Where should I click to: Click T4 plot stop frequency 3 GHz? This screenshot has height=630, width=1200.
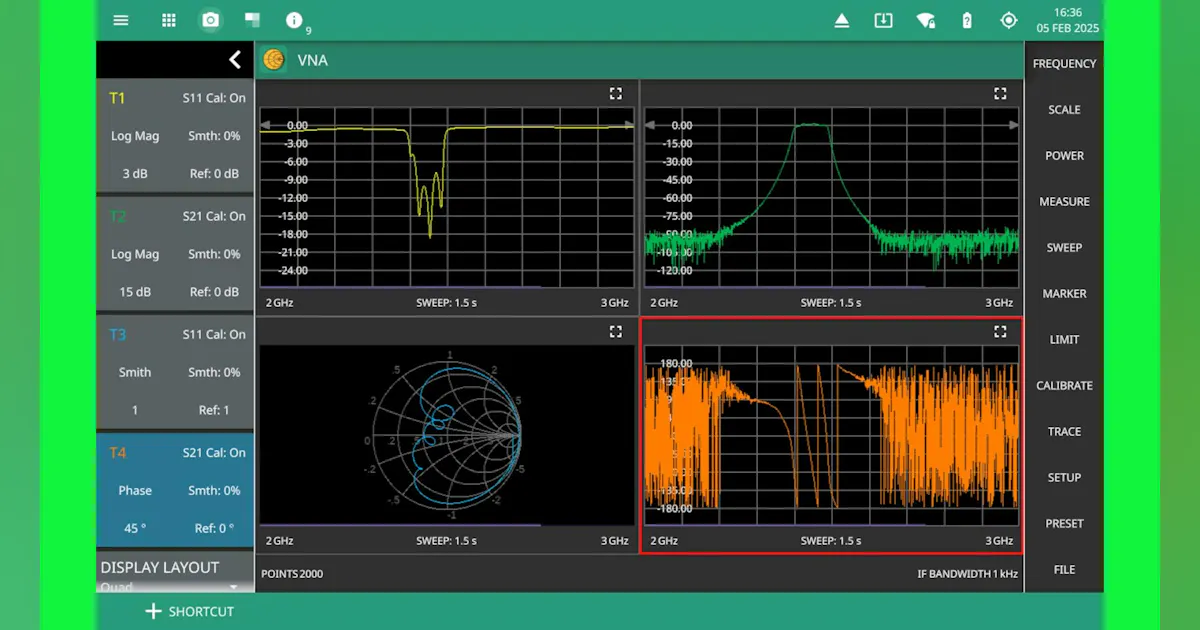pos(999,540)
